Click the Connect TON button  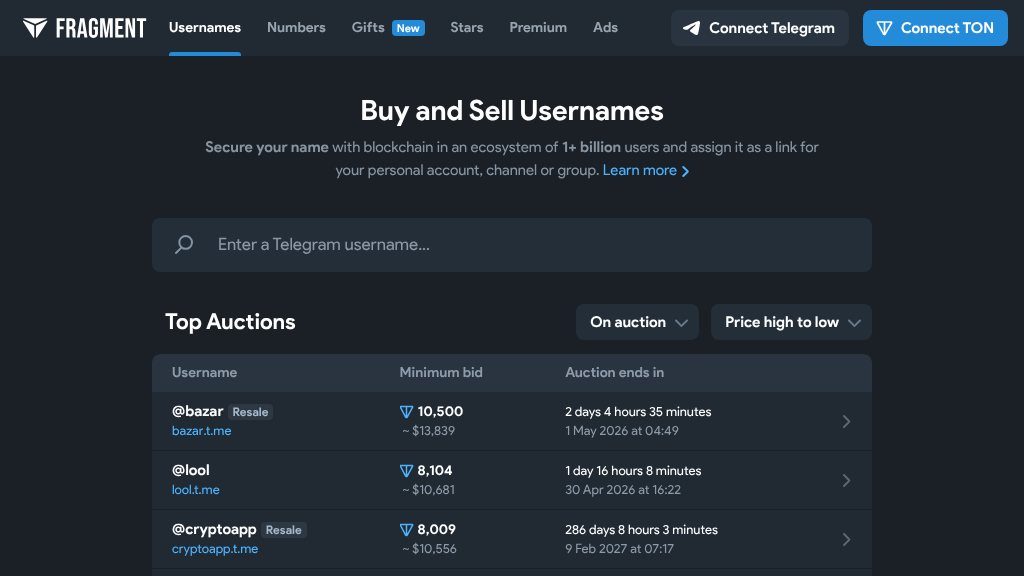point(935,28)
